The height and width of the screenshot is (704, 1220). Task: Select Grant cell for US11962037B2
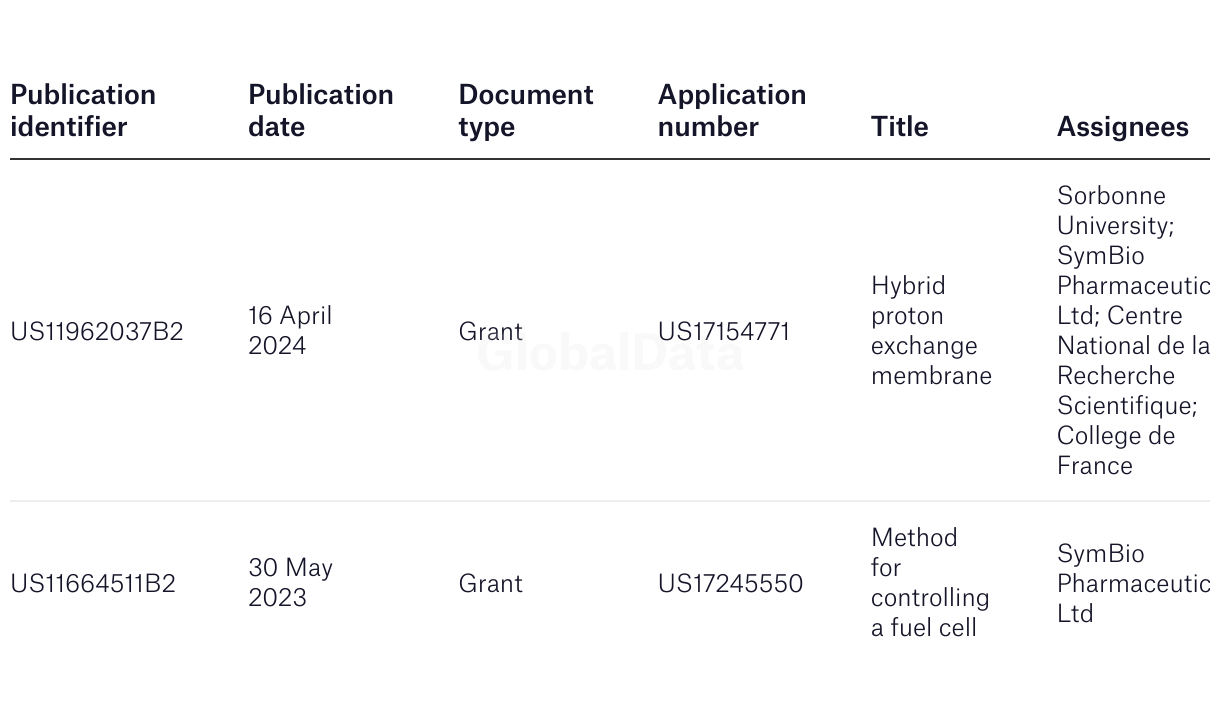click(x=490, y=331)
